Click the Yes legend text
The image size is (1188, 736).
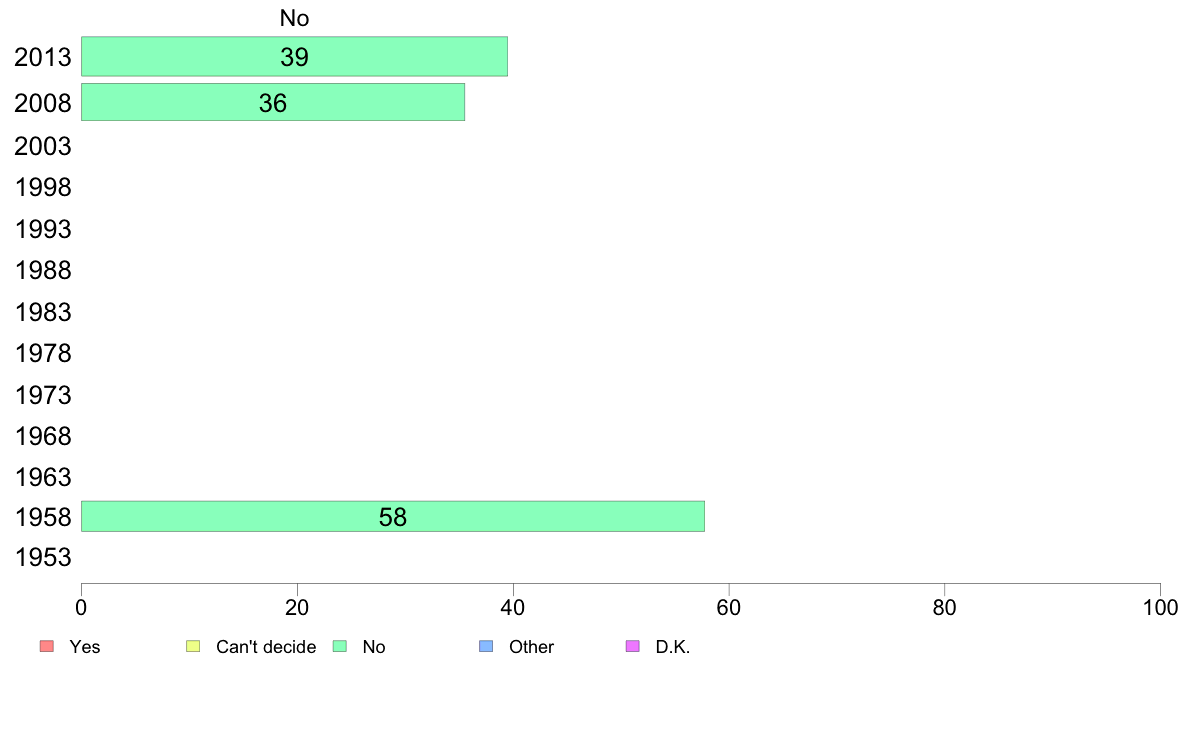(x=85, y=647)
